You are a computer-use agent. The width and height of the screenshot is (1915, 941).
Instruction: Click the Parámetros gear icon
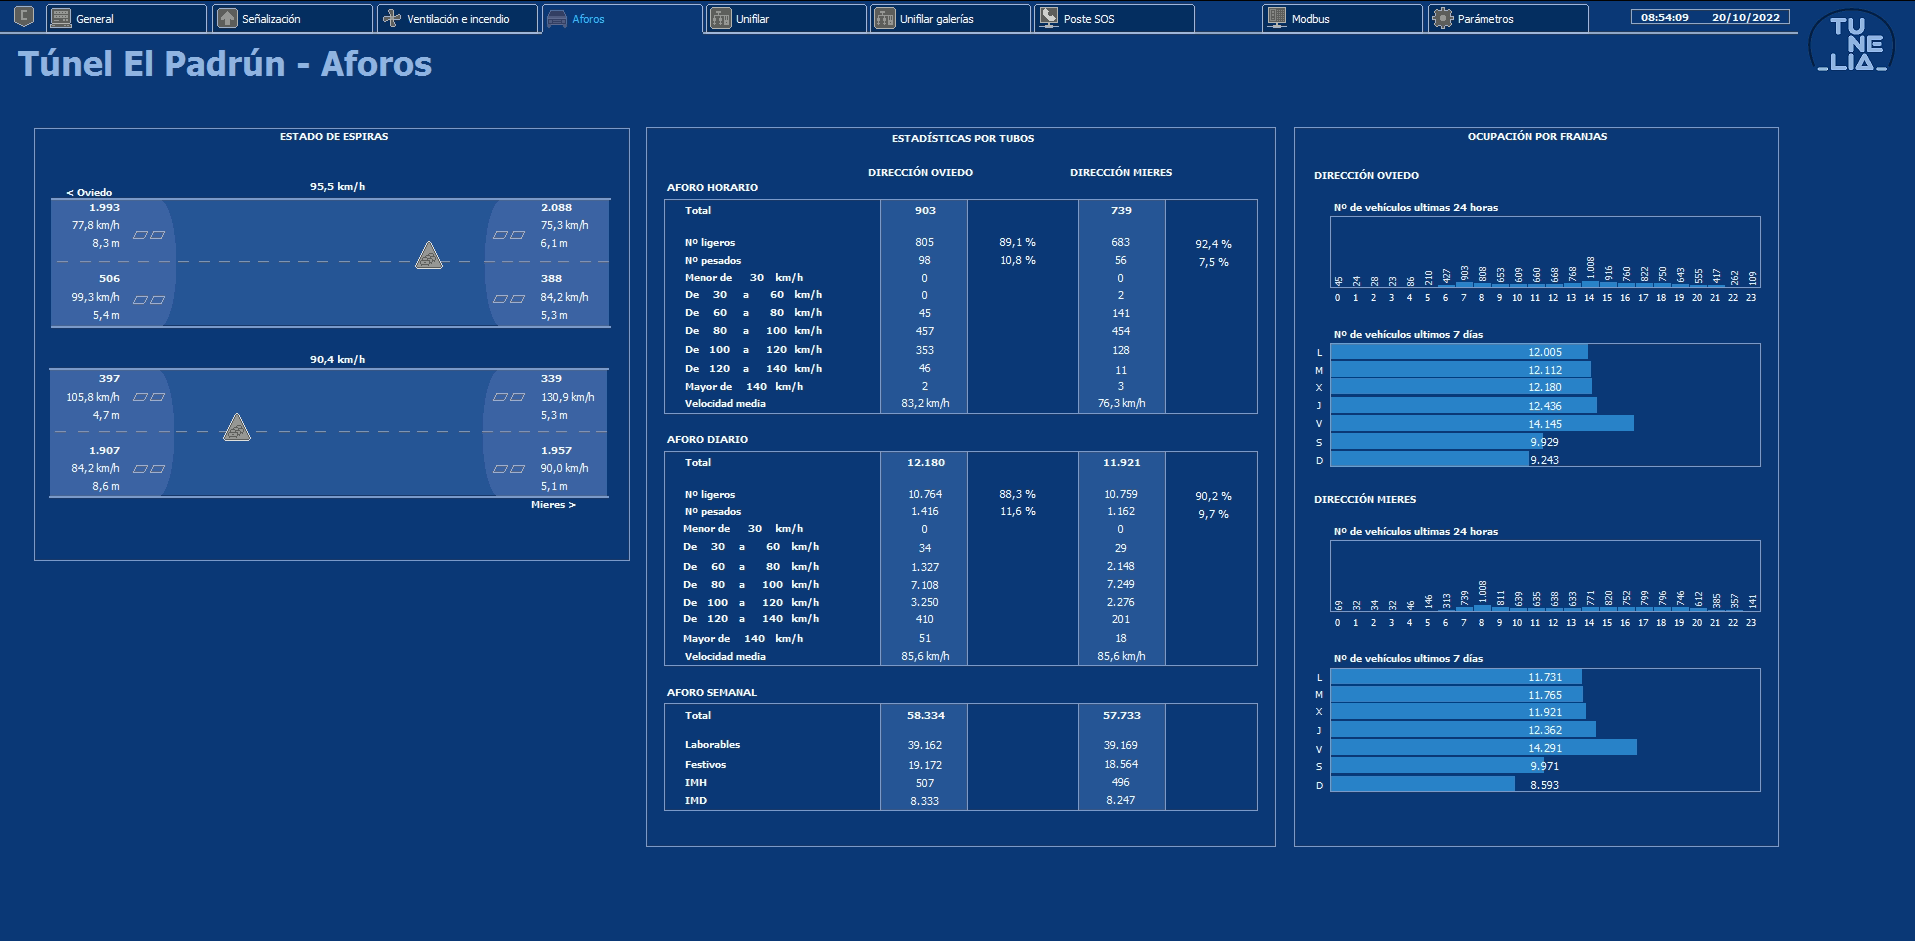pyautogui.click(x=1442, y=18)
